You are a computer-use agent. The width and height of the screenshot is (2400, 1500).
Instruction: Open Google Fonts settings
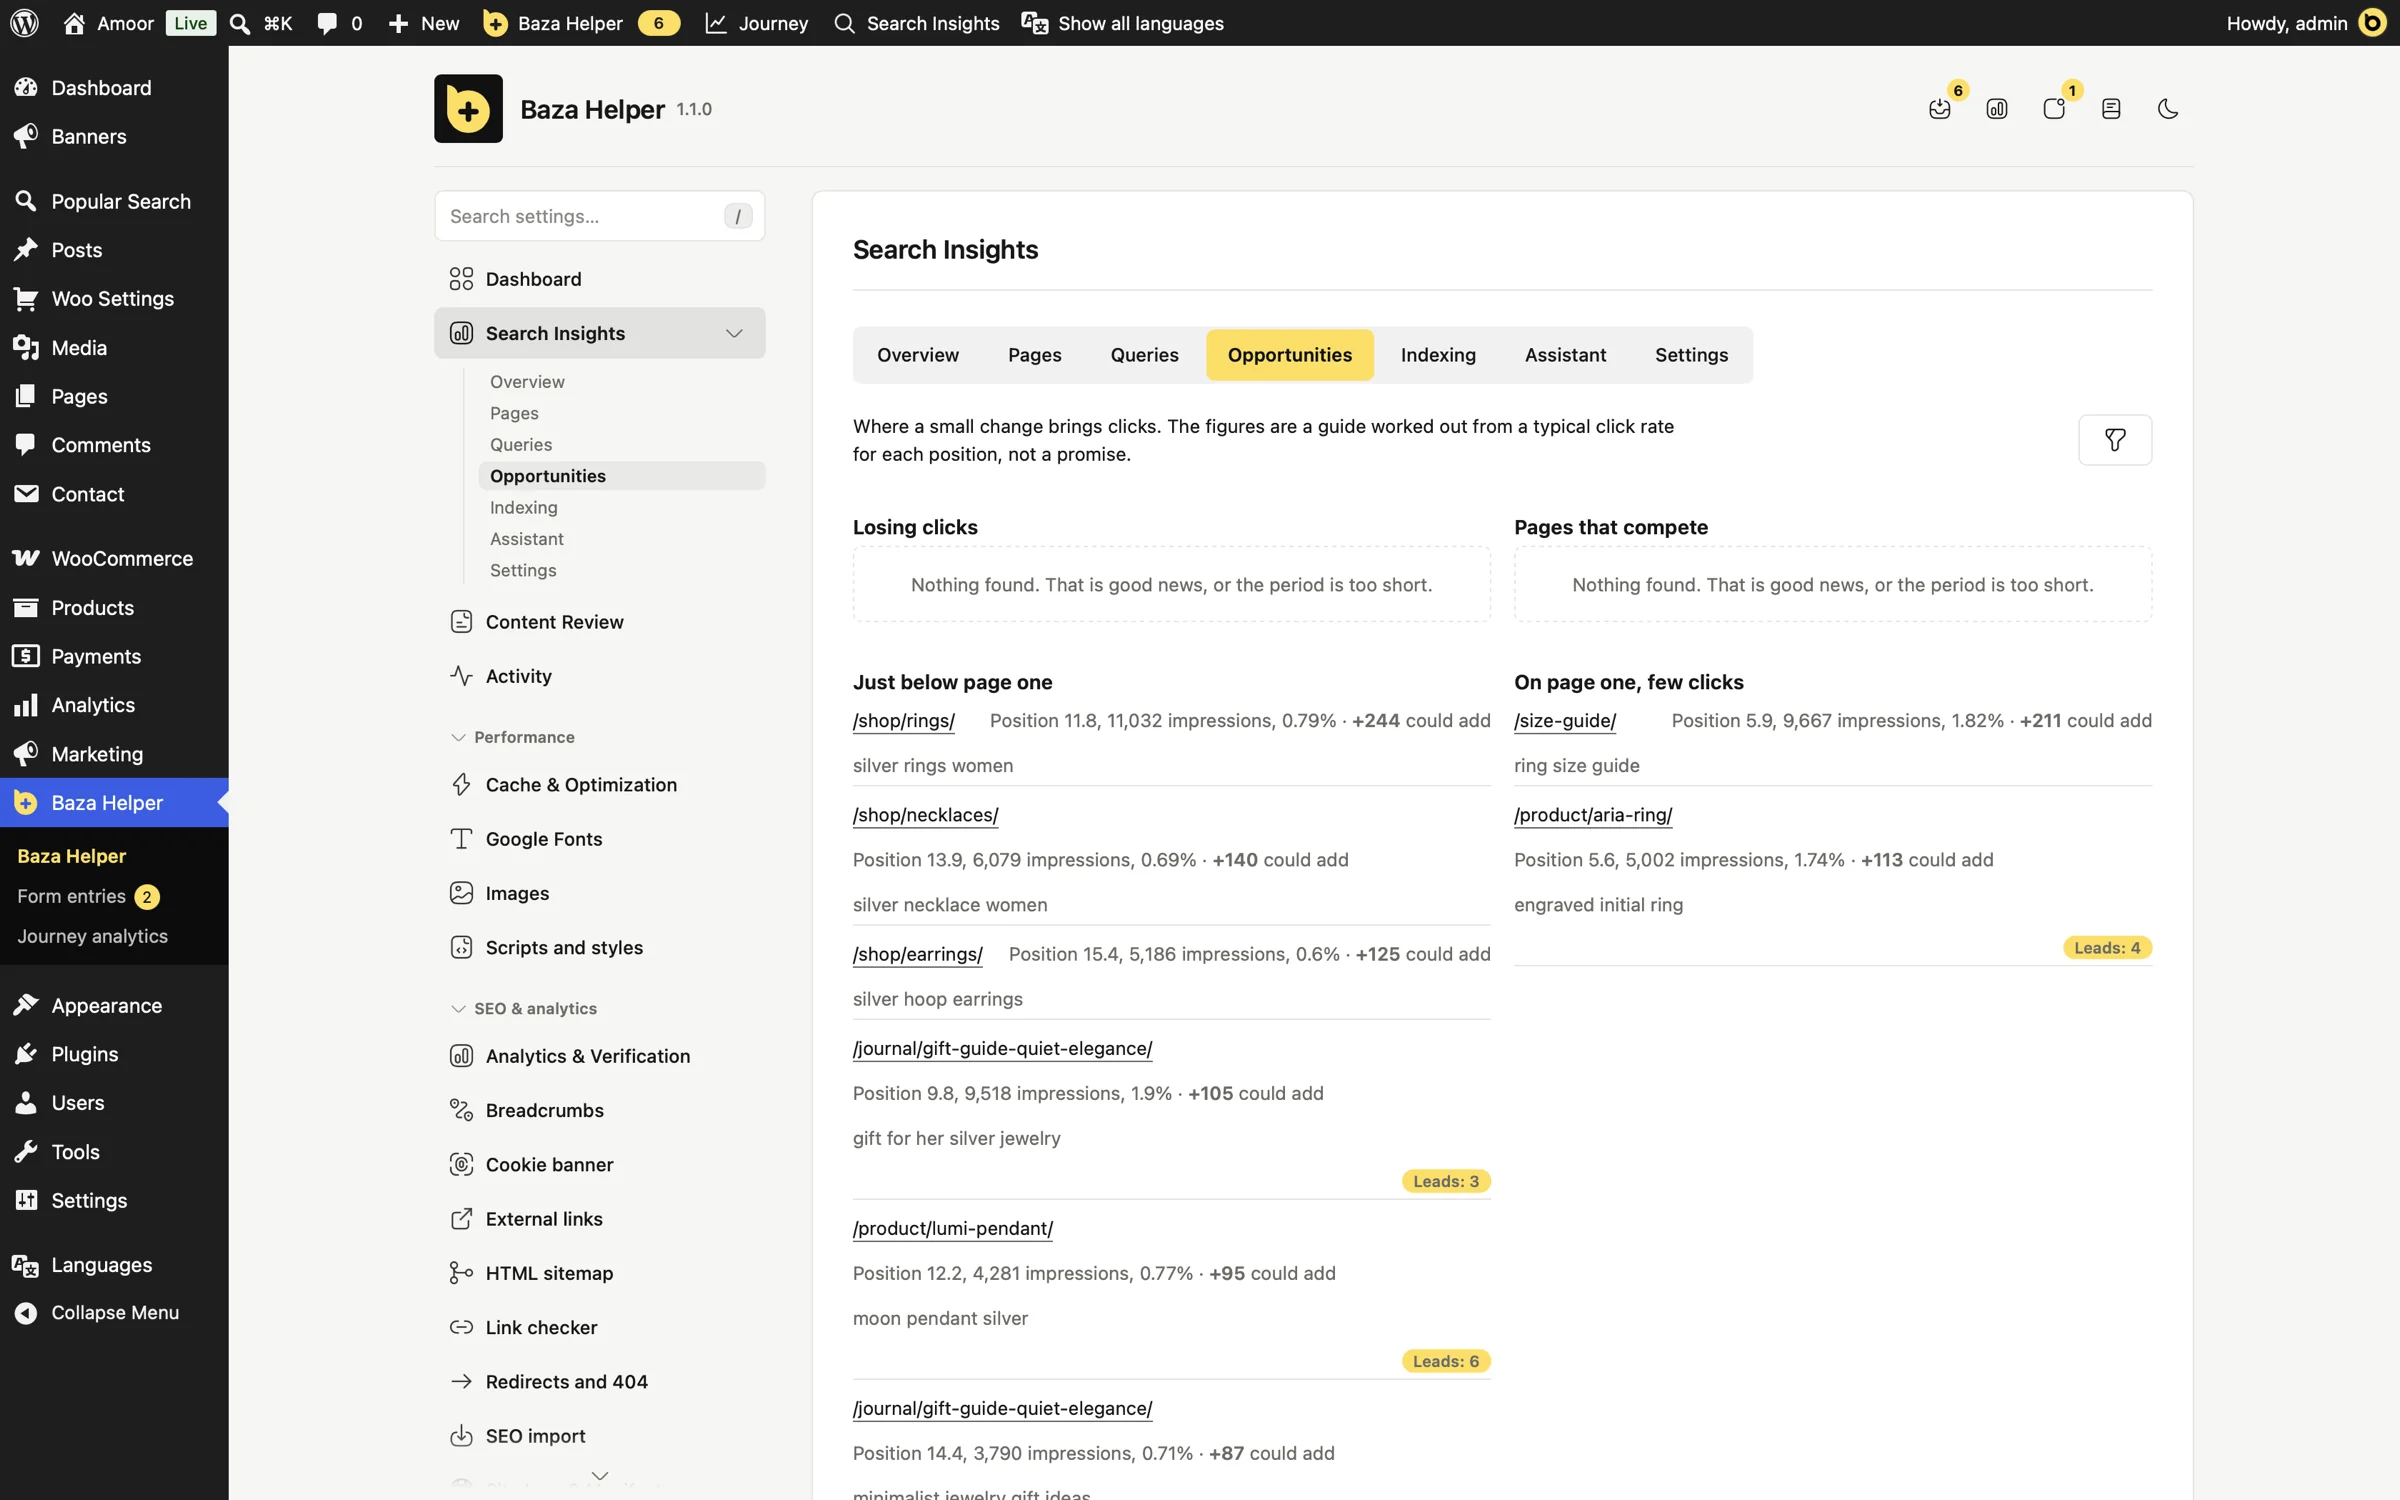[x=600, y=839]
